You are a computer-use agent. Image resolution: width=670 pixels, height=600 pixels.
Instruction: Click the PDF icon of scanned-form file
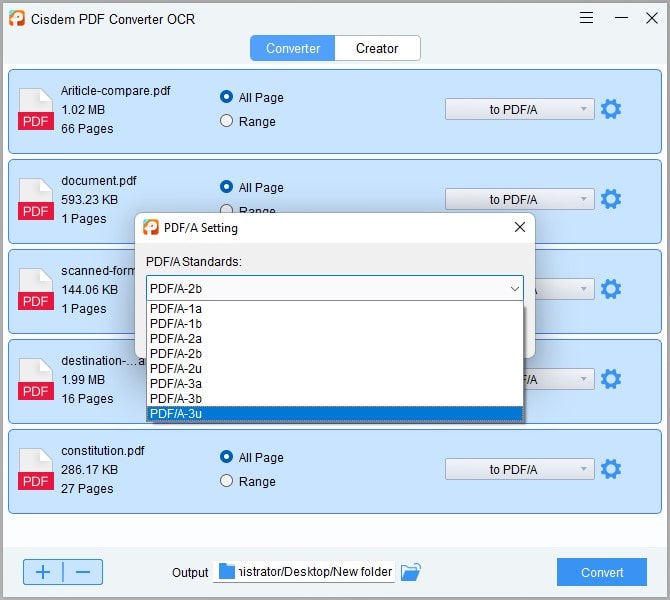(35, 289)
